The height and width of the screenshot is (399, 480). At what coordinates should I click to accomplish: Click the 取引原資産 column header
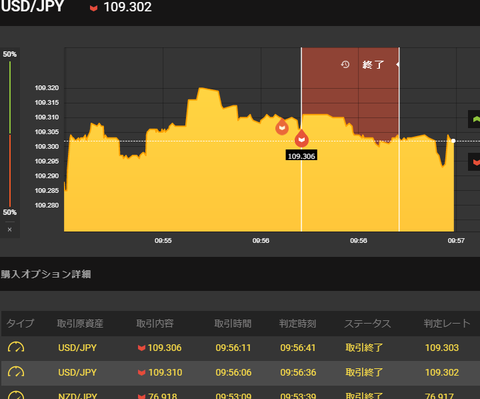pos(80,323)
